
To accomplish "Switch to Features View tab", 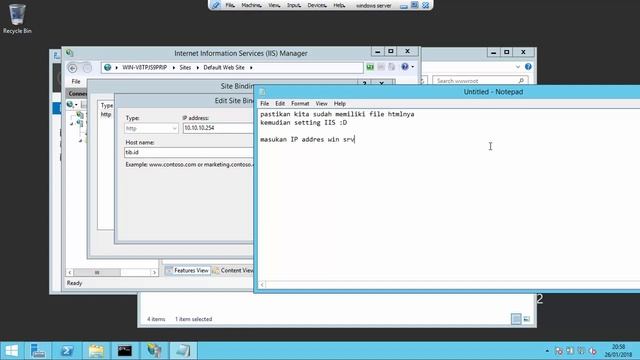I will tap(188, 271).
